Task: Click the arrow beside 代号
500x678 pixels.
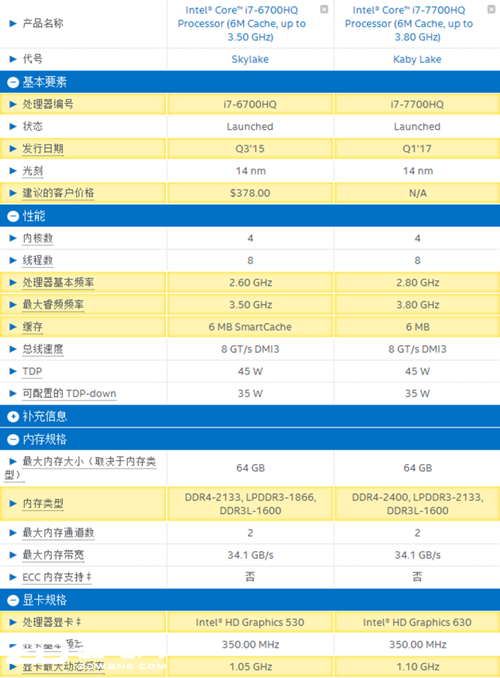Action: (13, 59)
